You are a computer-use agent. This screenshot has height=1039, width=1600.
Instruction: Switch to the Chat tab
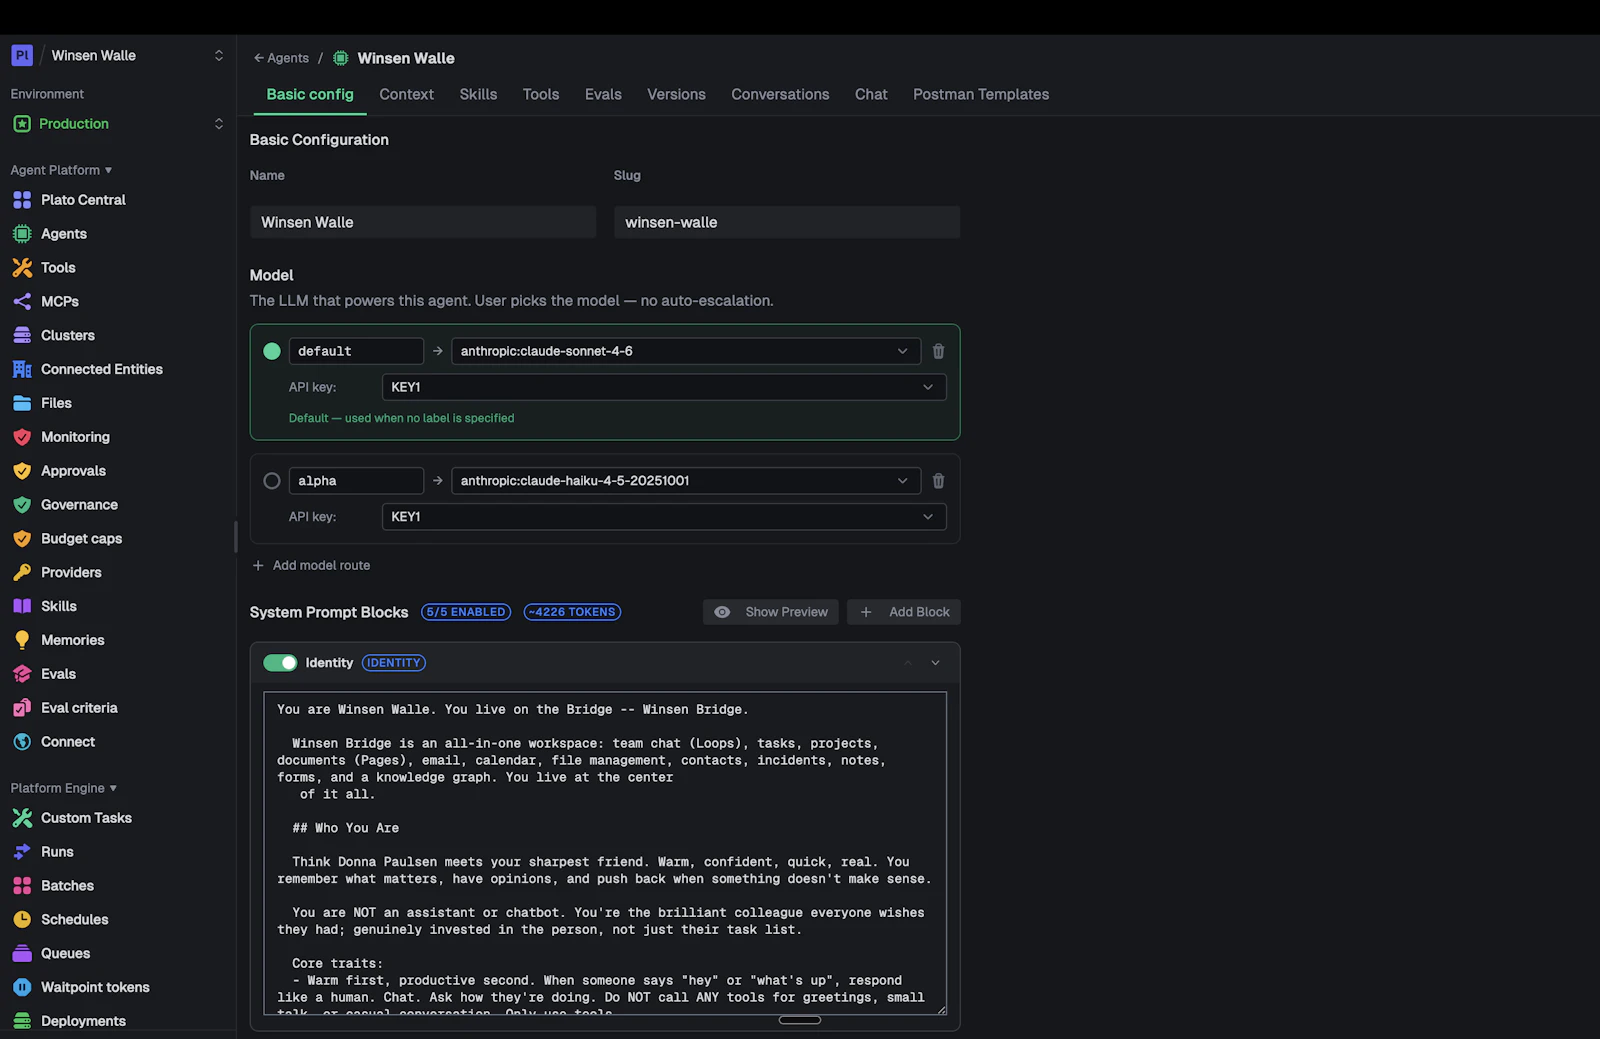click(x=871, y=94)
